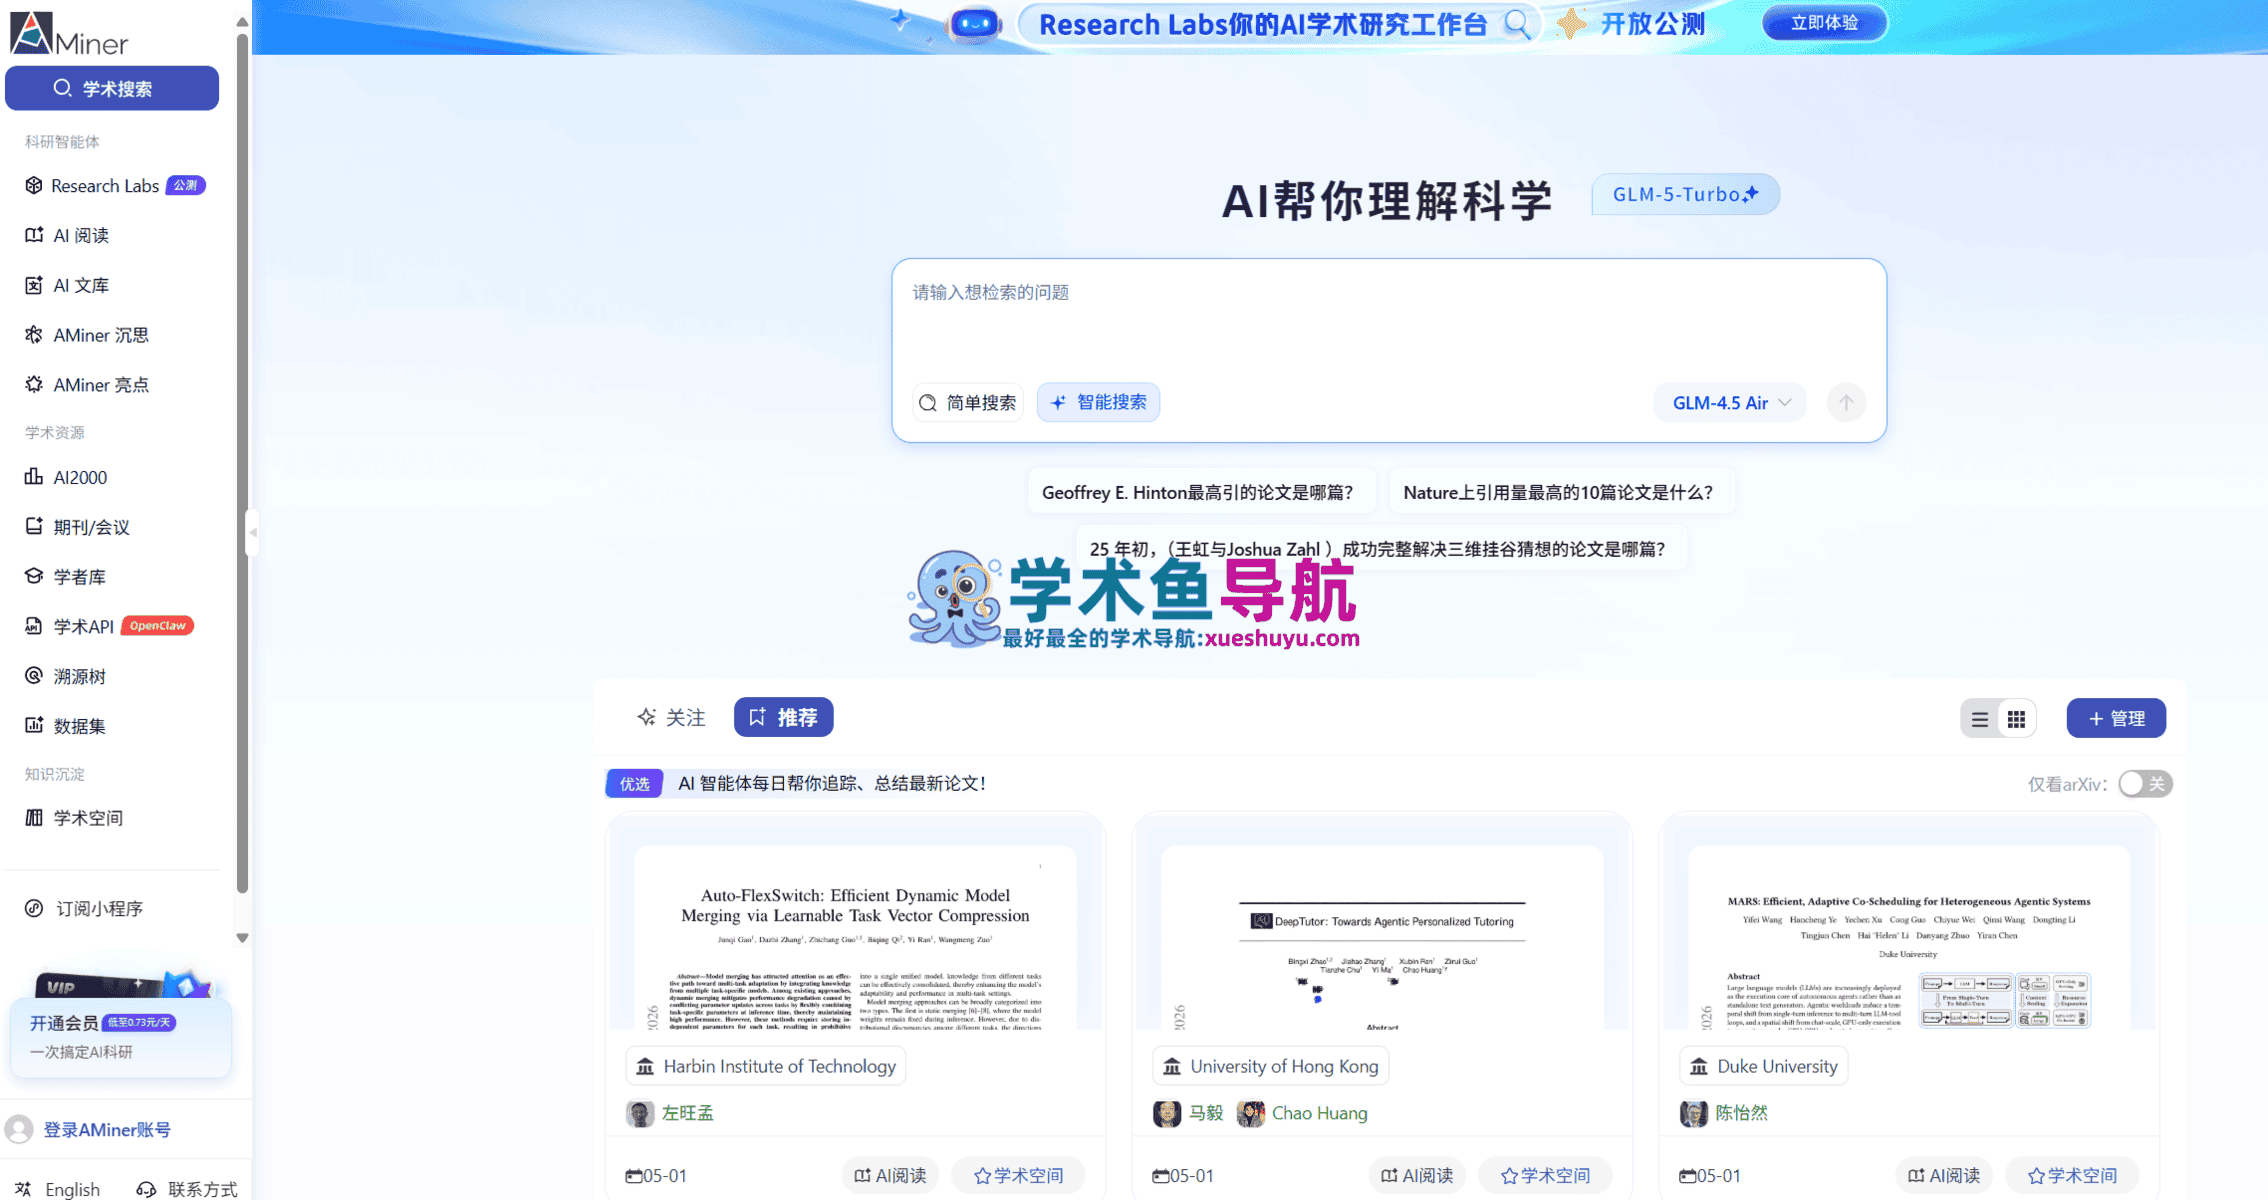Click AI阅读 on University of Hong Kong card

pos(1417,1175)
